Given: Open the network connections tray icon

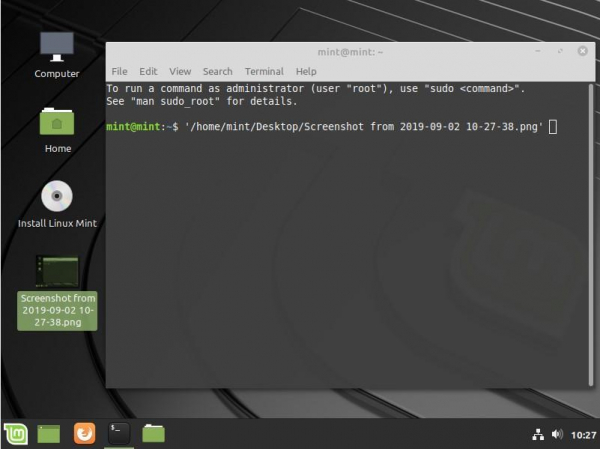Looking at the screenshot, I should [538, 435].
